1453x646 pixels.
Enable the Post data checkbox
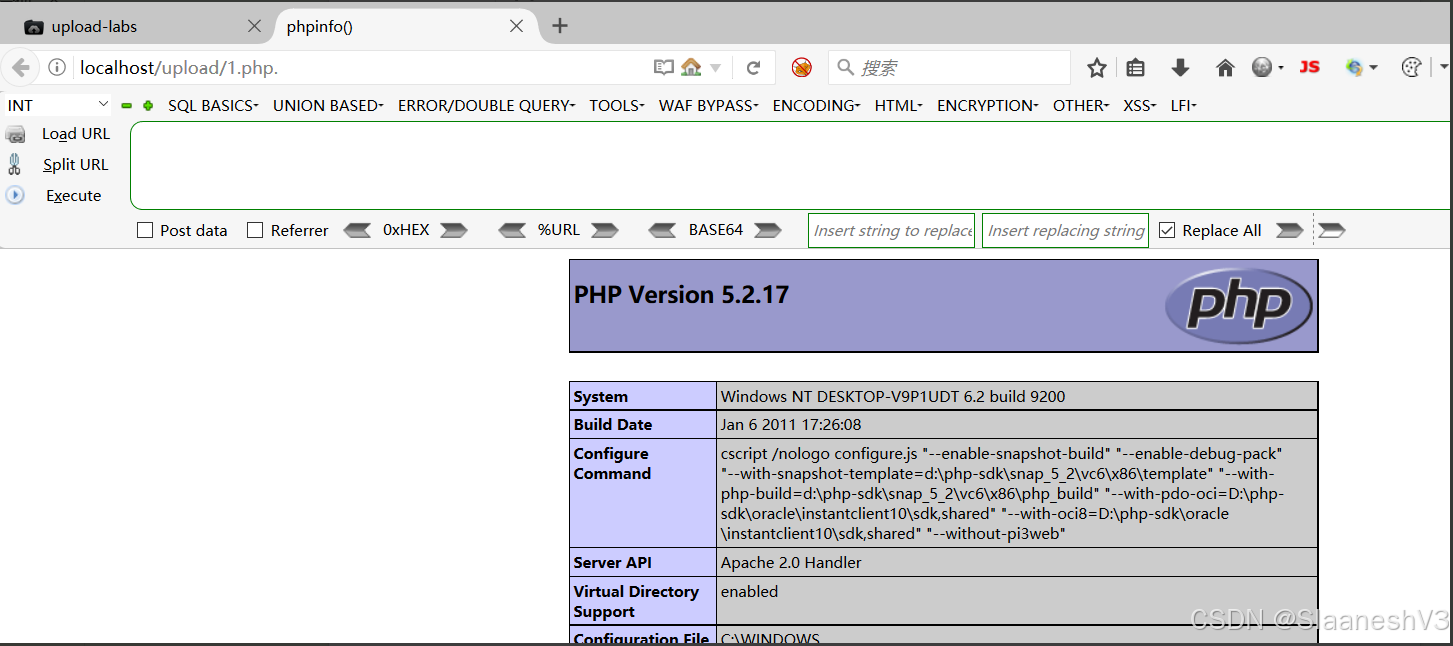coord(145,230)
